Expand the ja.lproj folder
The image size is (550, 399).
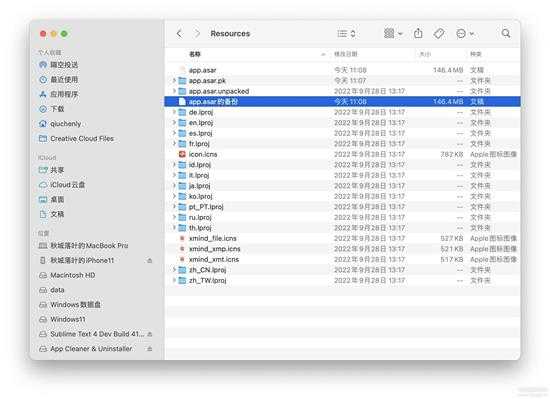click(x=174, y=186)
